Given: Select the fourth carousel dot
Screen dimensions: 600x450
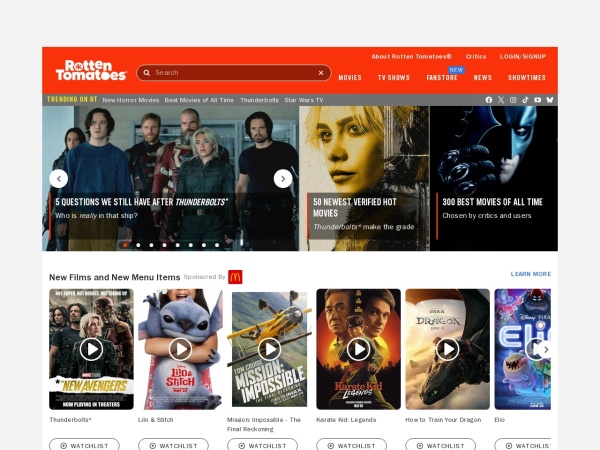Looking at the screenshot, I should (165, 245).
